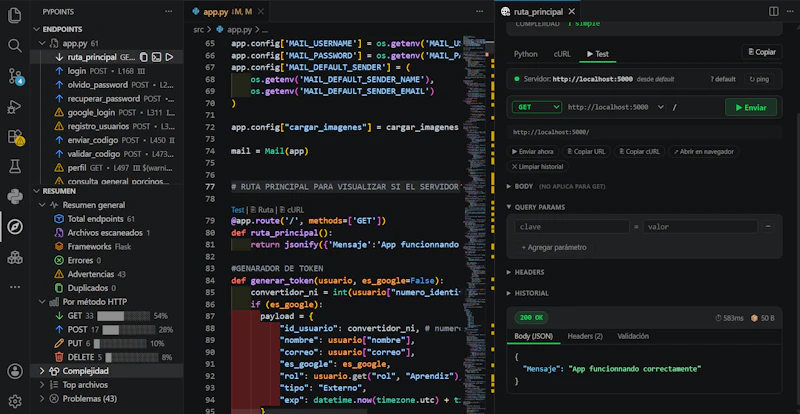Expand the Top archivos group

tap(42, 385)
